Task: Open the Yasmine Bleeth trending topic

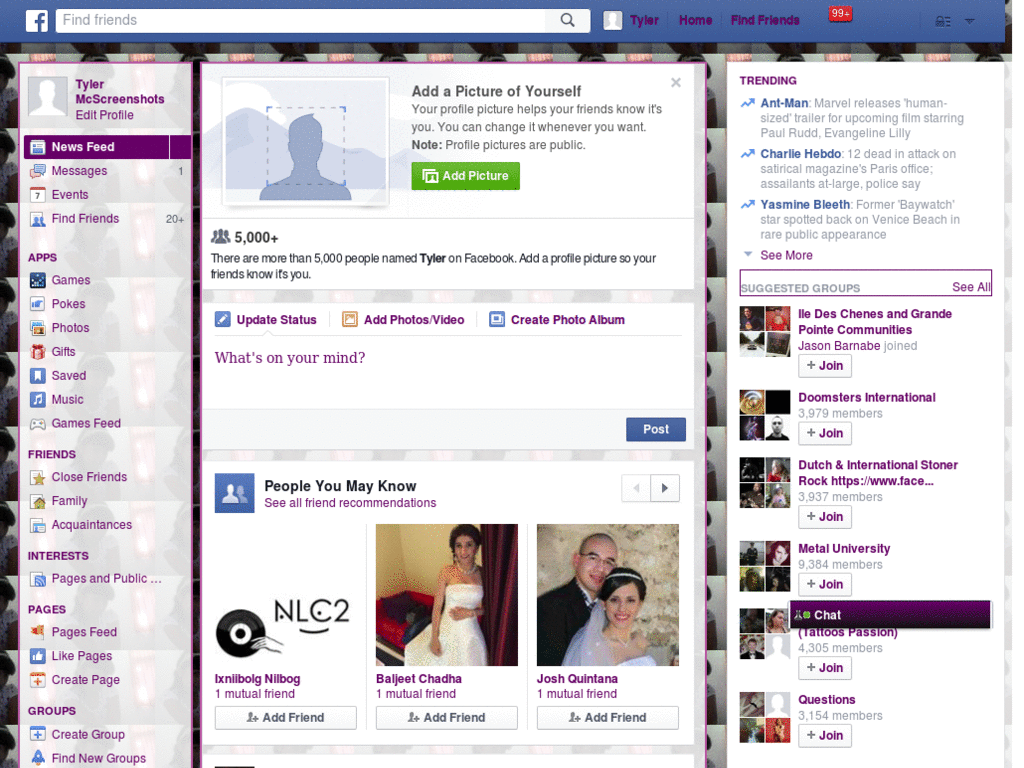Action: (805, 205)
